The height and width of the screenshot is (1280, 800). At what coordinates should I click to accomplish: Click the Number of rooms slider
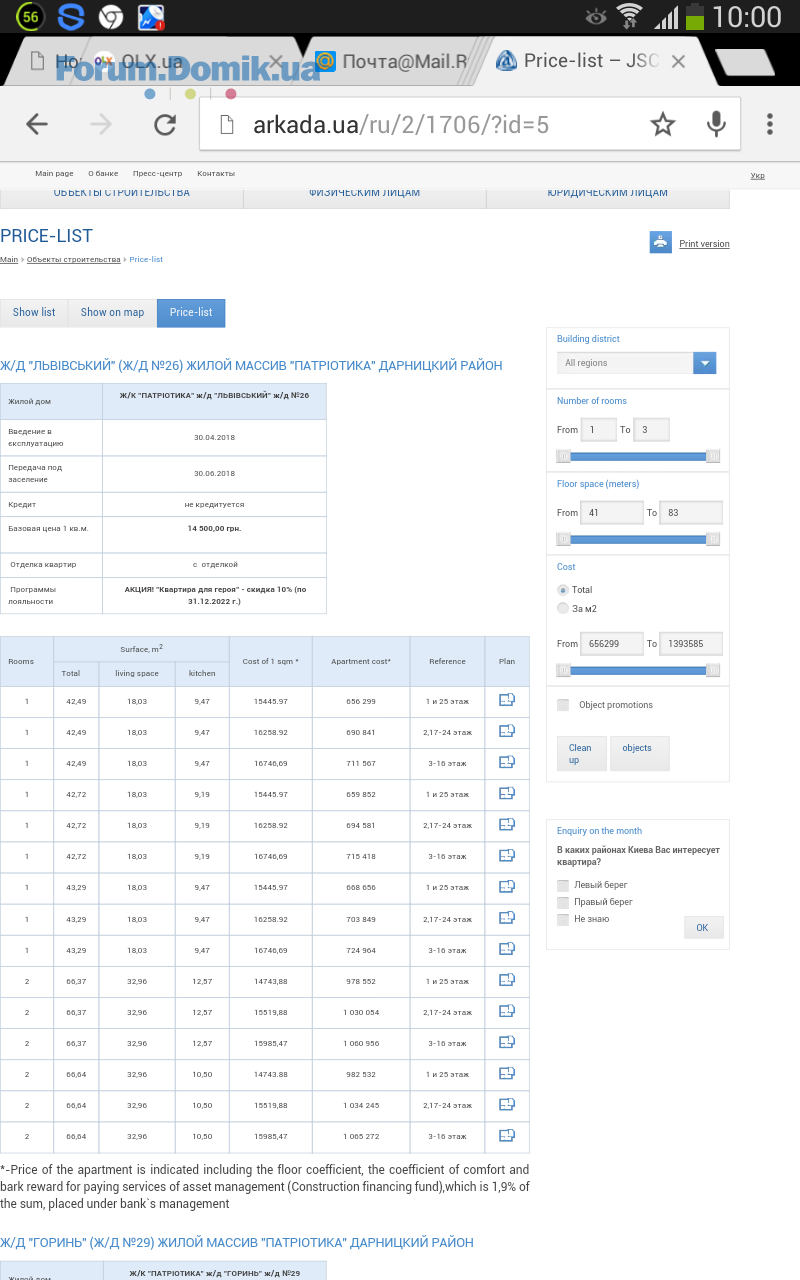[638, 456]
